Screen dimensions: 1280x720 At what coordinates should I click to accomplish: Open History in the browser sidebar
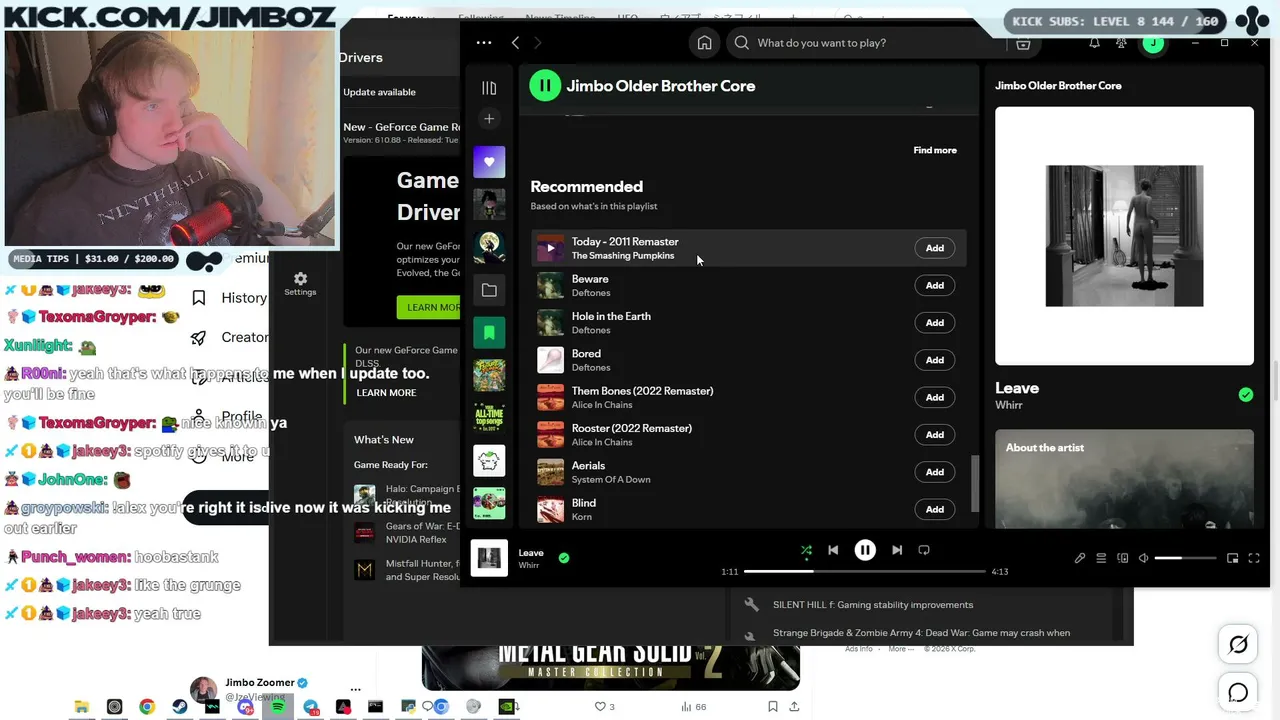coord(231,298)
